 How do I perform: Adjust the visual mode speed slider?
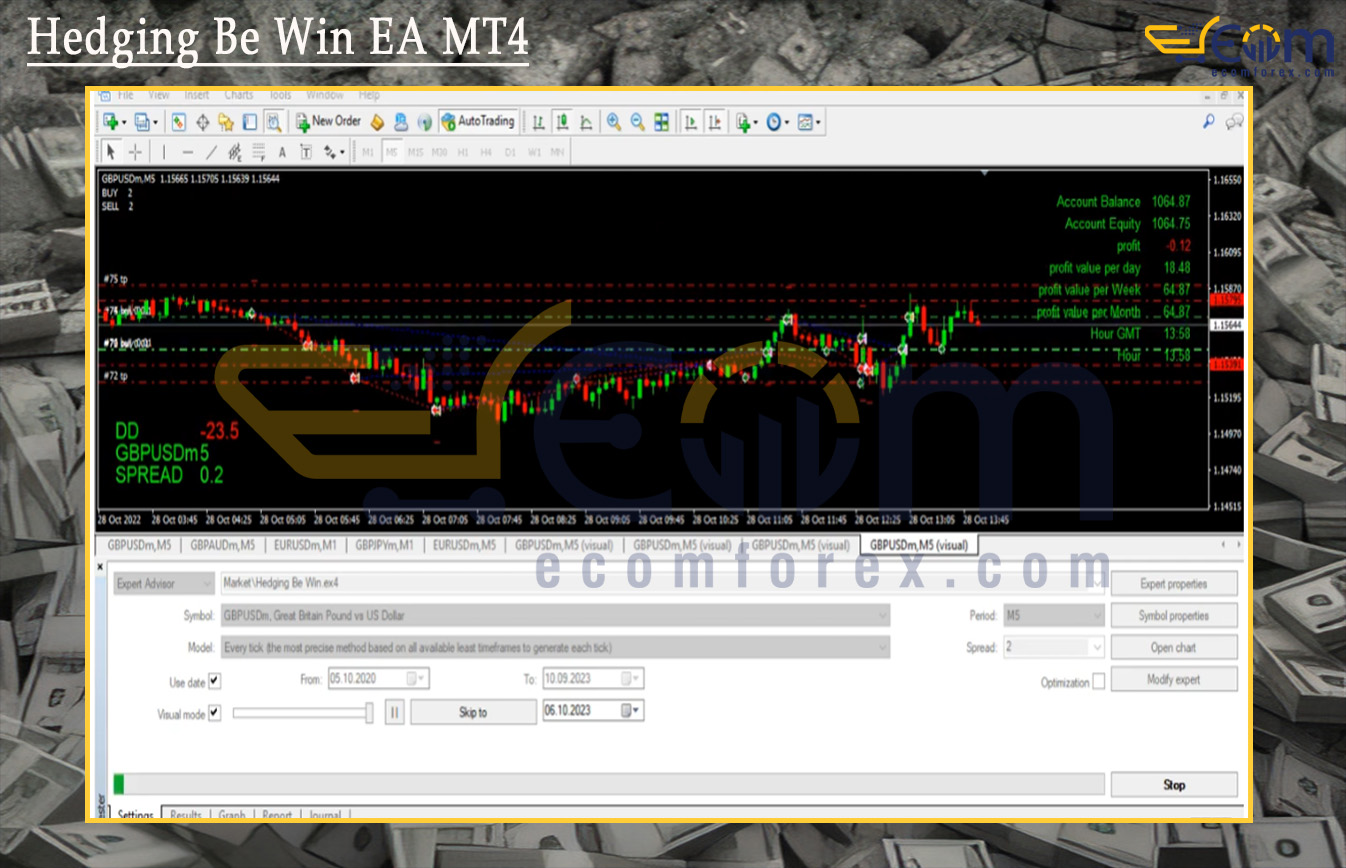369,712
